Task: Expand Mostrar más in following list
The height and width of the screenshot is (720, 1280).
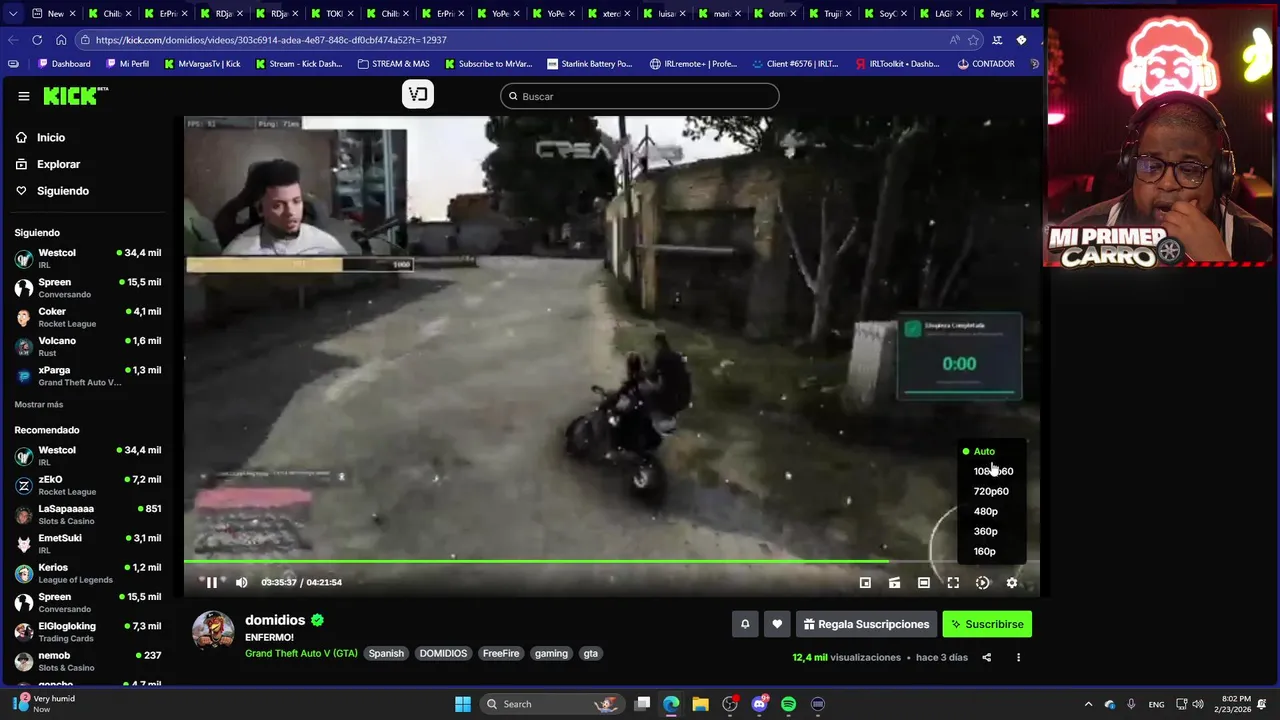Action: [39, 404]
